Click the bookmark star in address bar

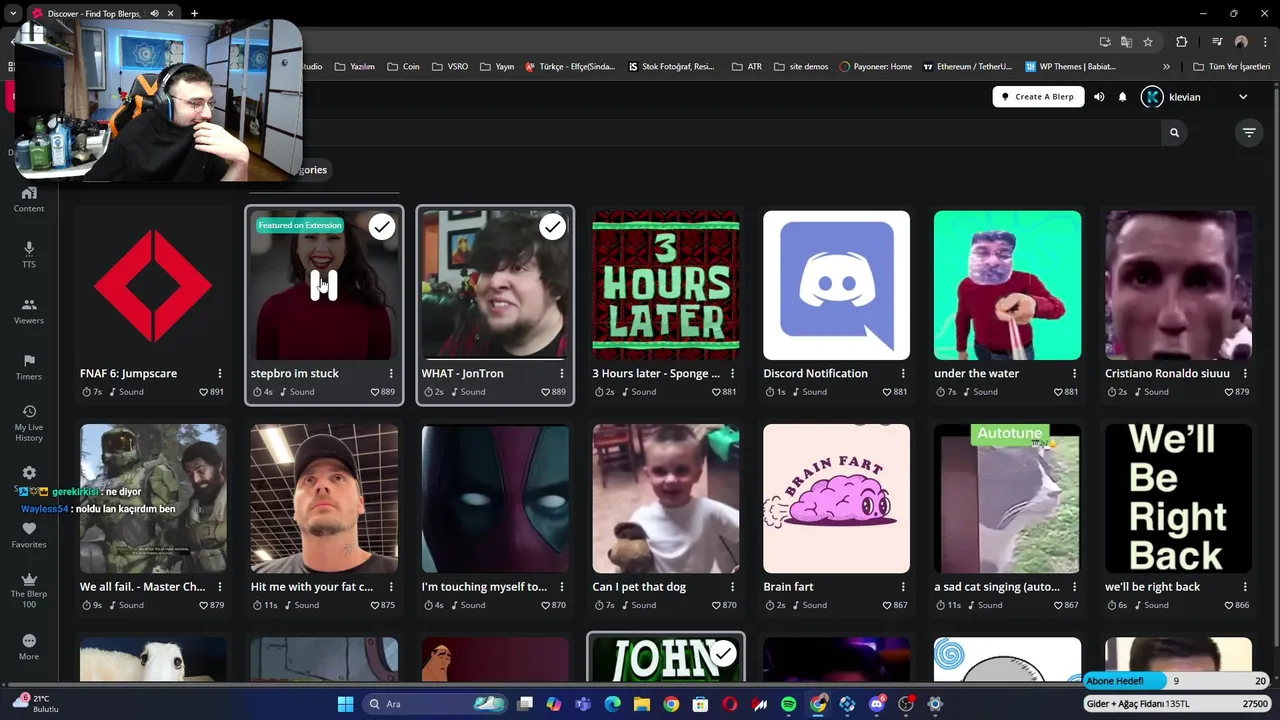pyautogui.click(x=1148, y=42)
